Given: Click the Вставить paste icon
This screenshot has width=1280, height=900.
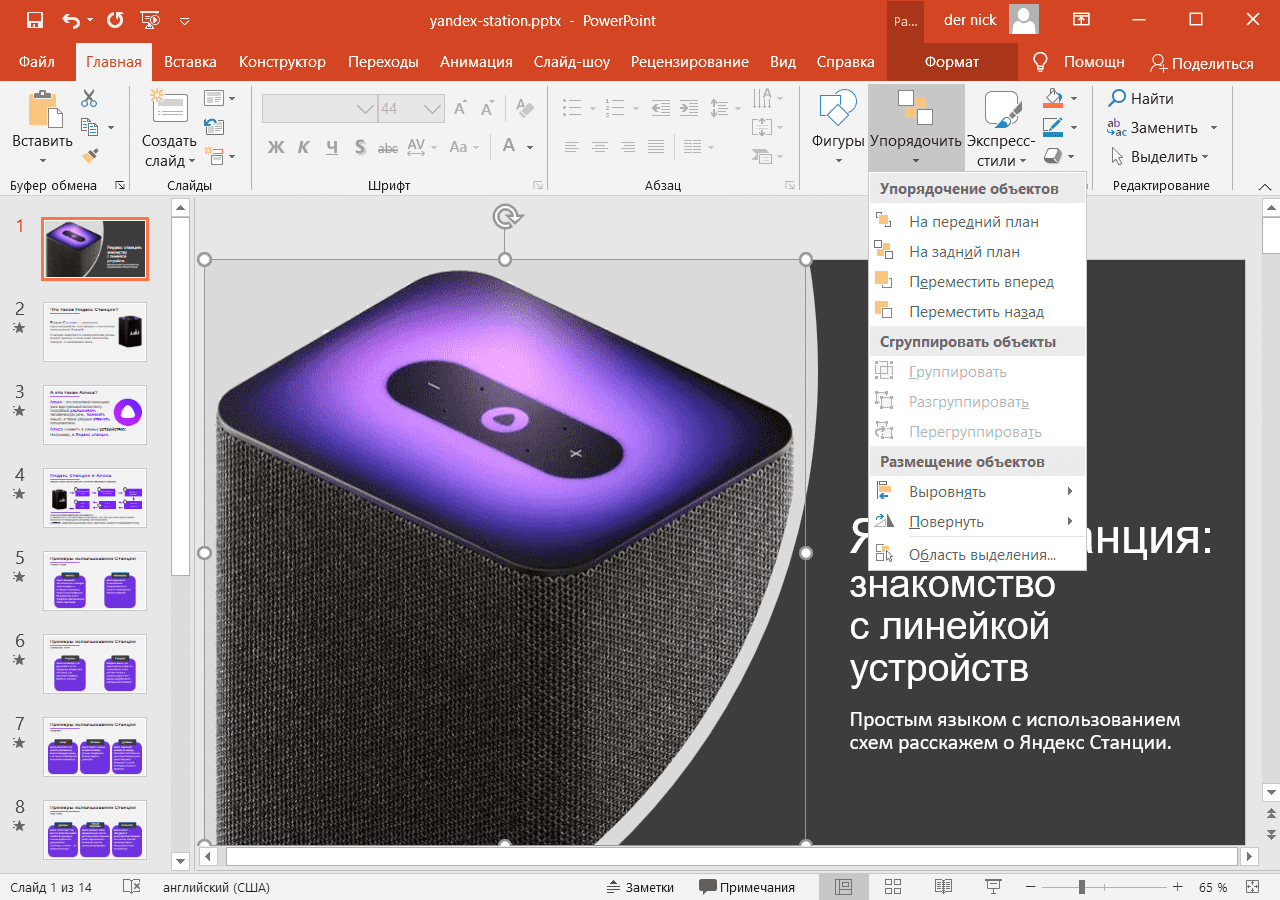Looking at the screenshot, I should (x=42, y=110).
